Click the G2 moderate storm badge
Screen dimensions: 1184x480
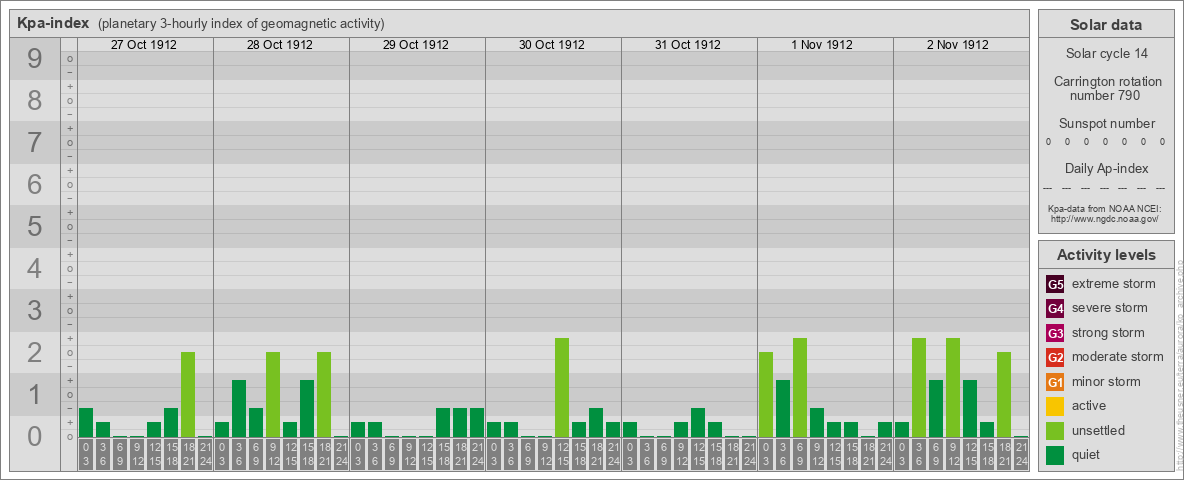click(1055, 358)
